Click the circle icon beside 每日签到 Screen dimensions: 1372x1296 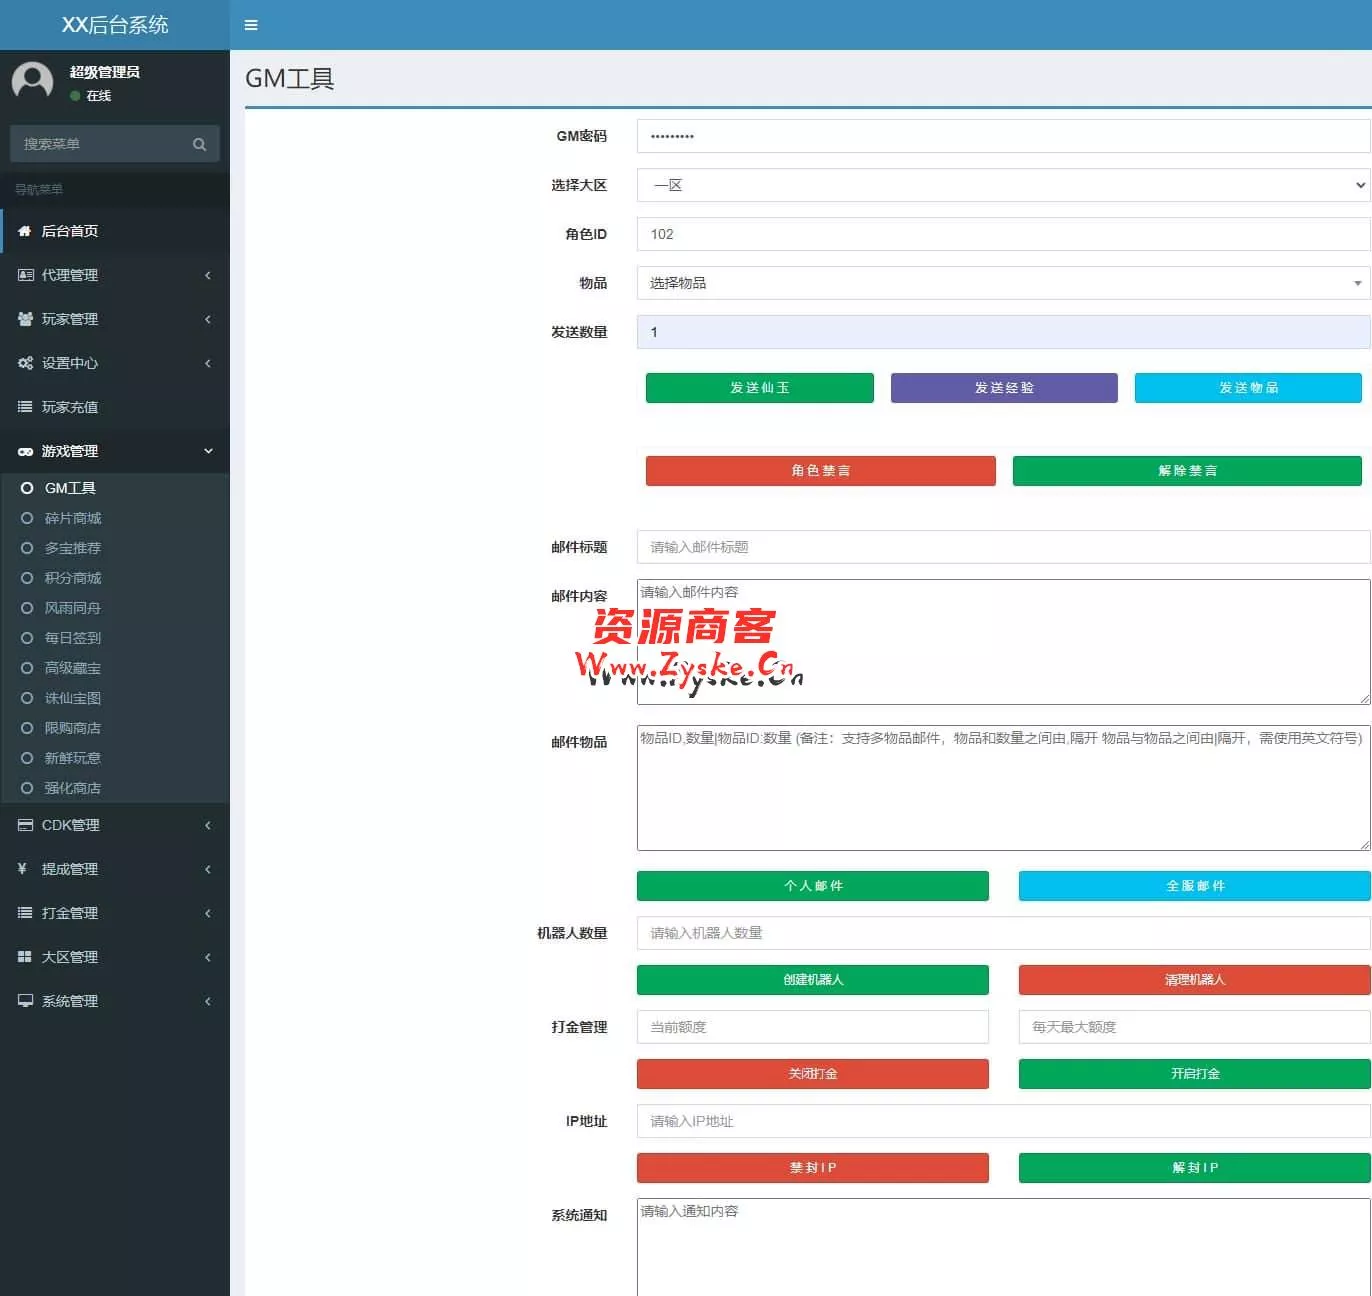click(x=27, y=638)
